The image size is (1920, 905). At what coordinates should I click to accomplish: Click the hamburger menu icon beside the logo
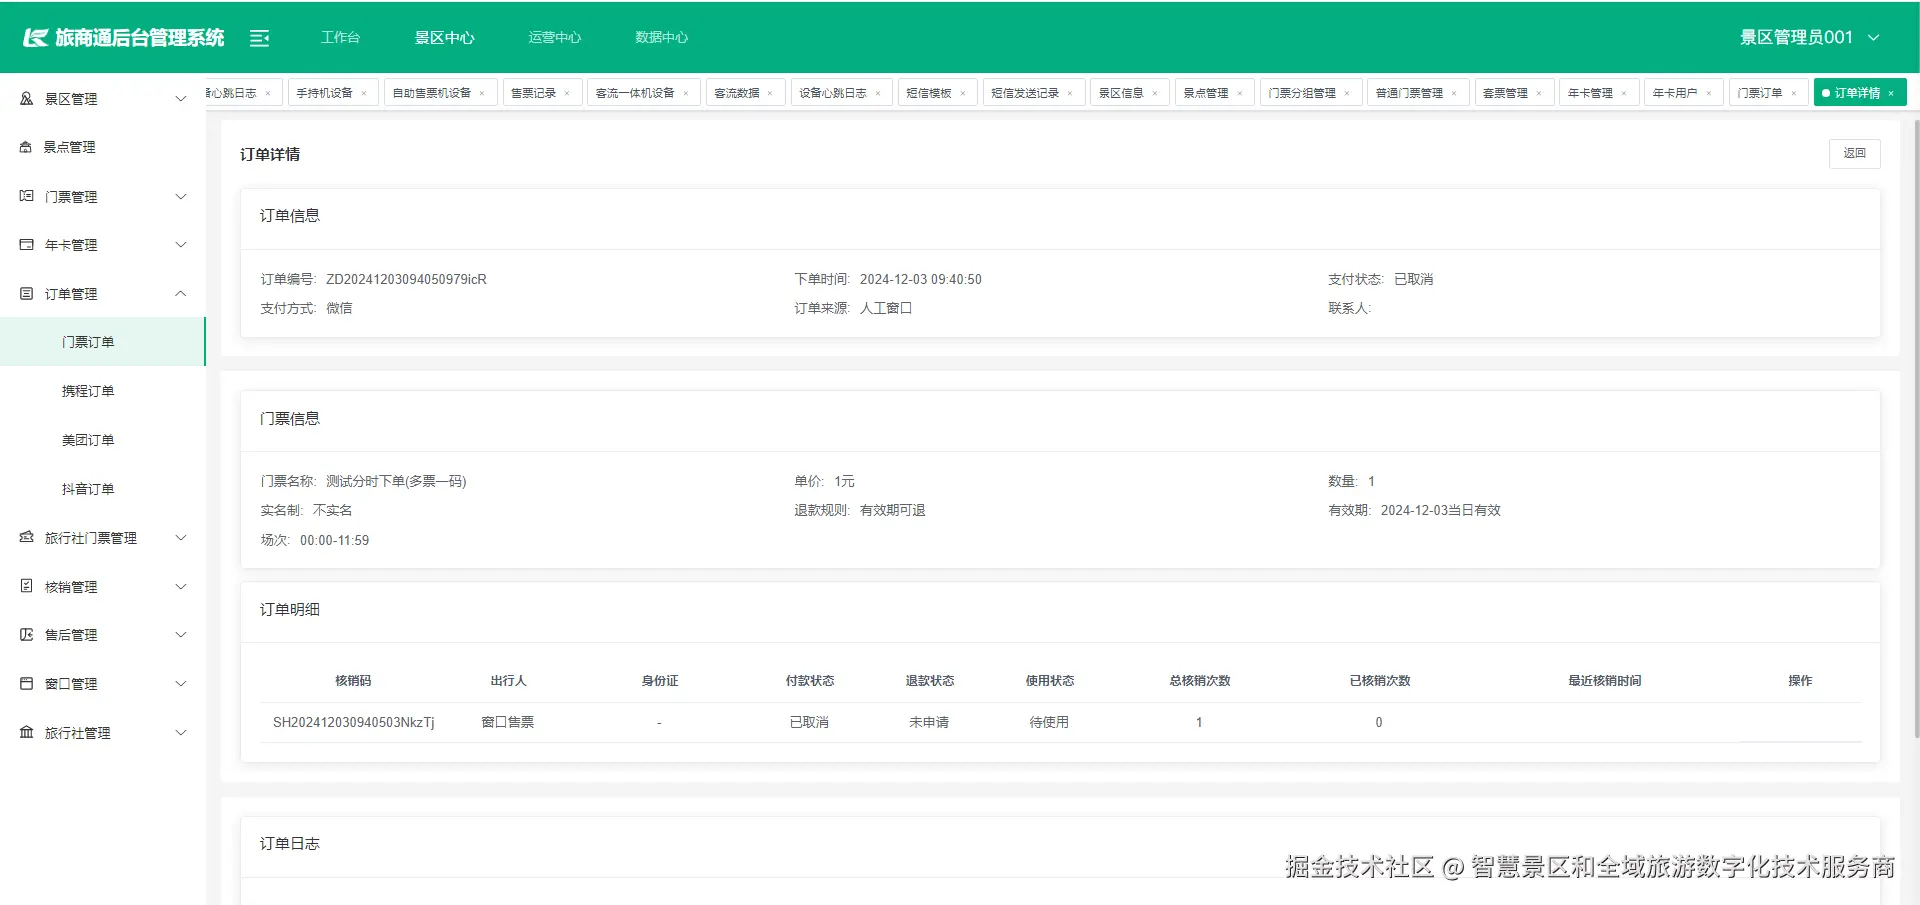tap(260, 37)
